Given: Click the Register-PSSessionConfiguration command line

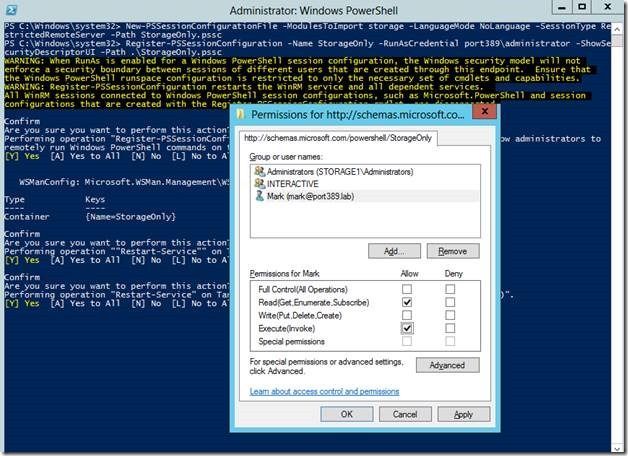Looking at the screenshot, I should click(308, 48).
